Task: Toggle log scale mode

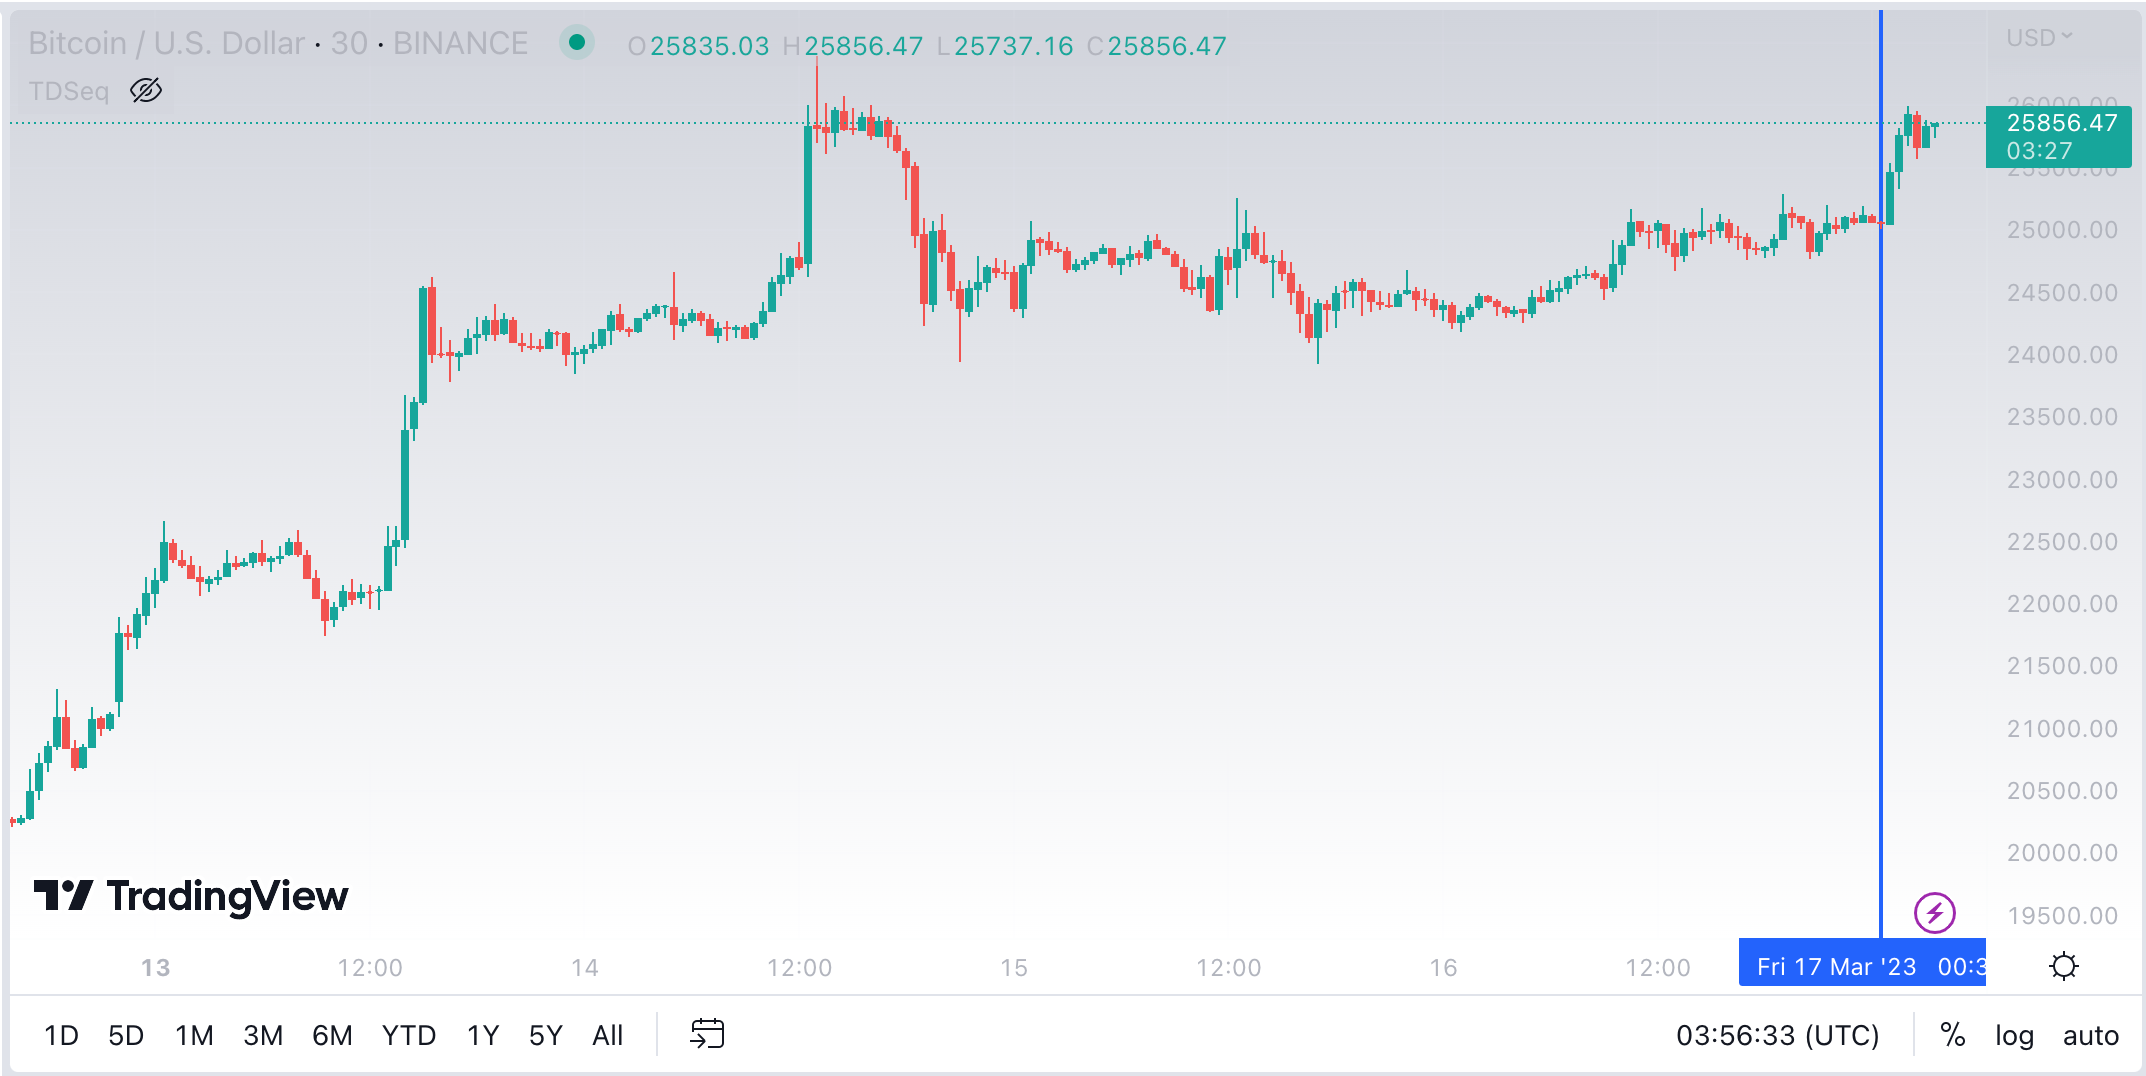Action: [2014, 1035]
